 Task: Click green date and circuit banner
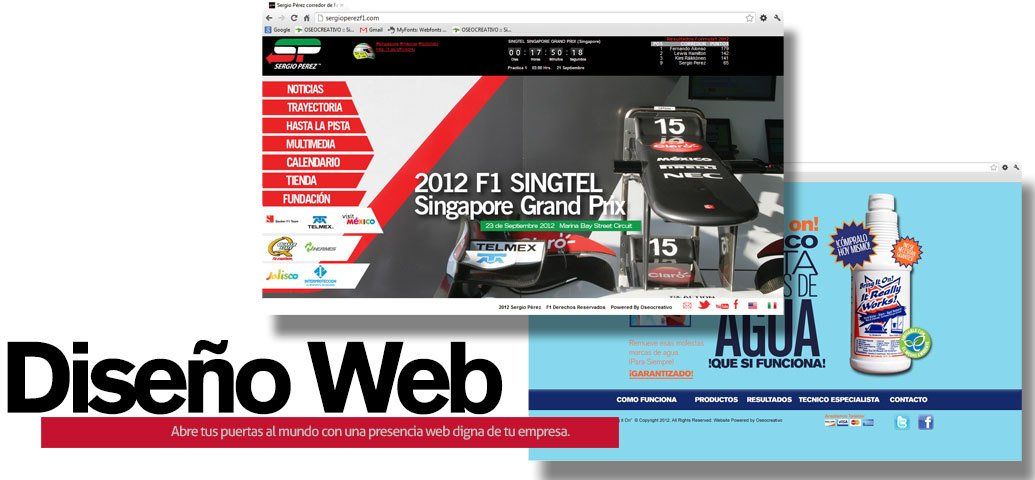[x=560, y=225]
